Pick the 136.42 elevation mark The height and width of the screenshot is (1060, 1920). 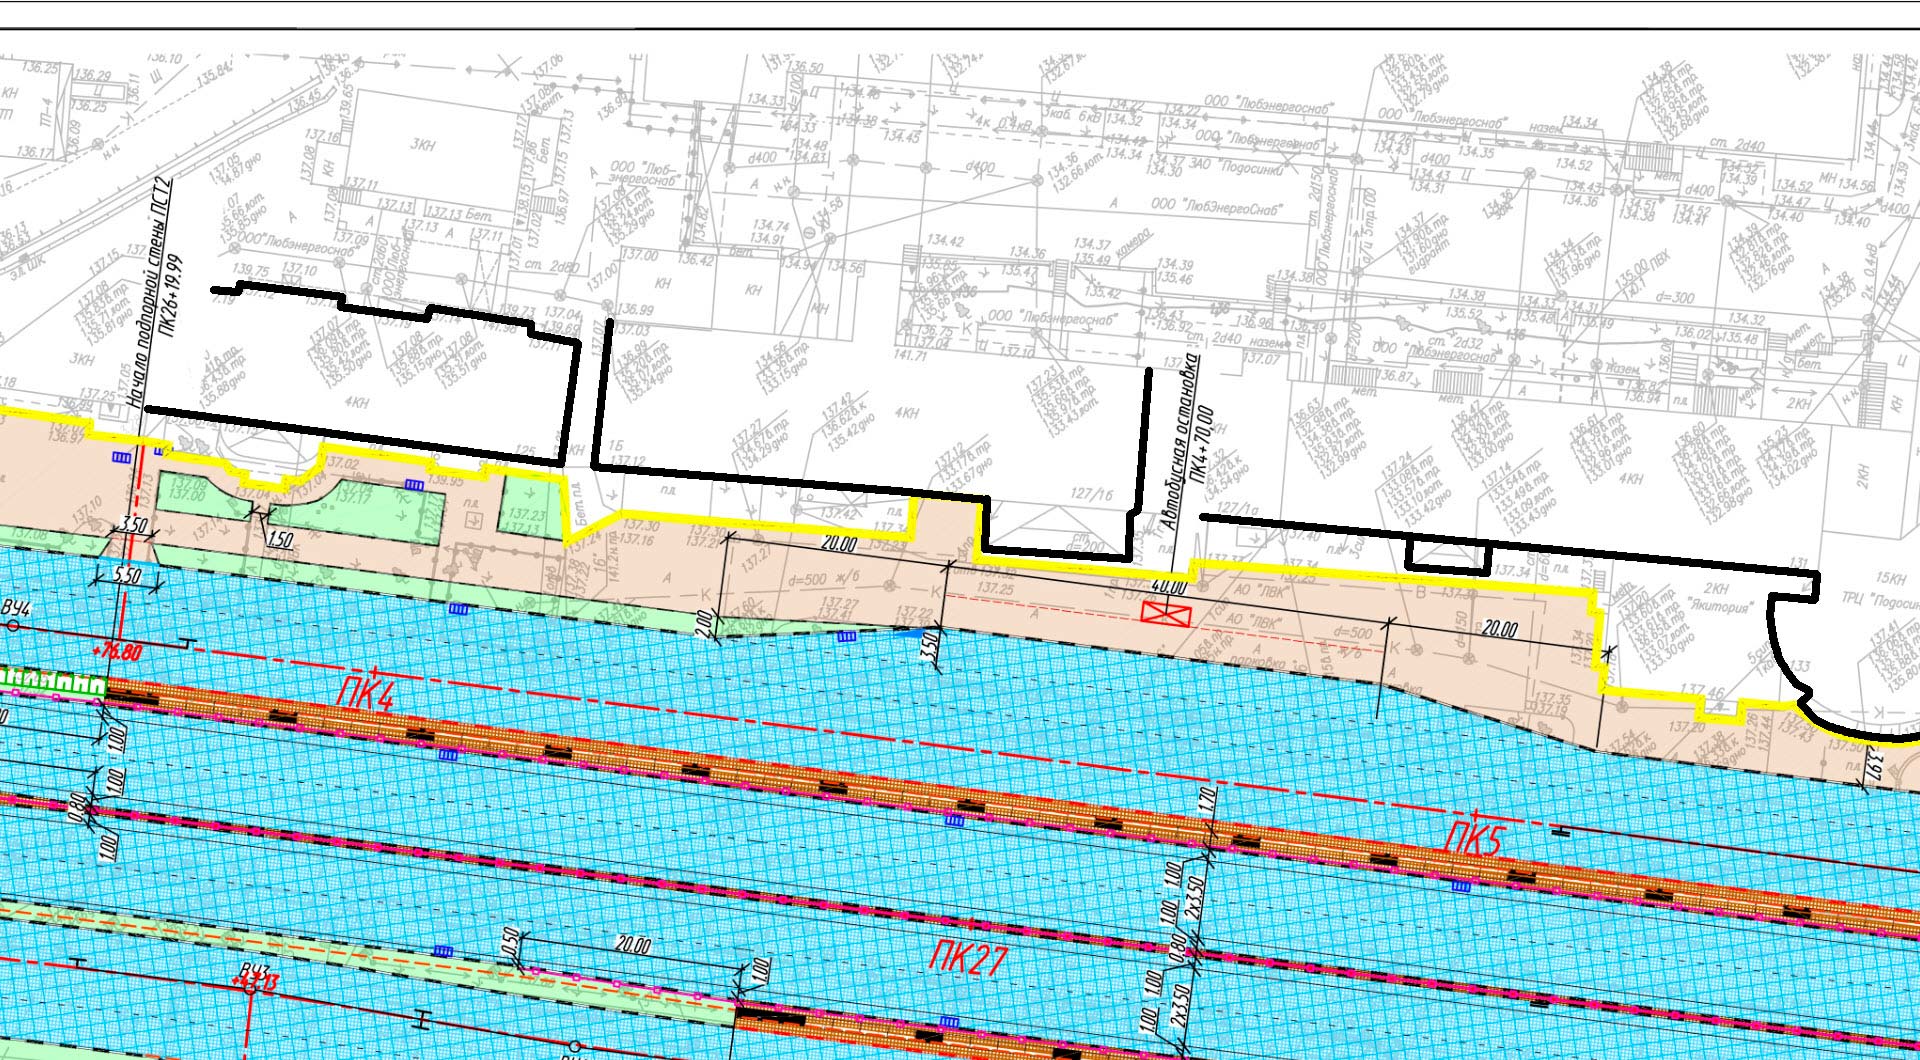696,260
